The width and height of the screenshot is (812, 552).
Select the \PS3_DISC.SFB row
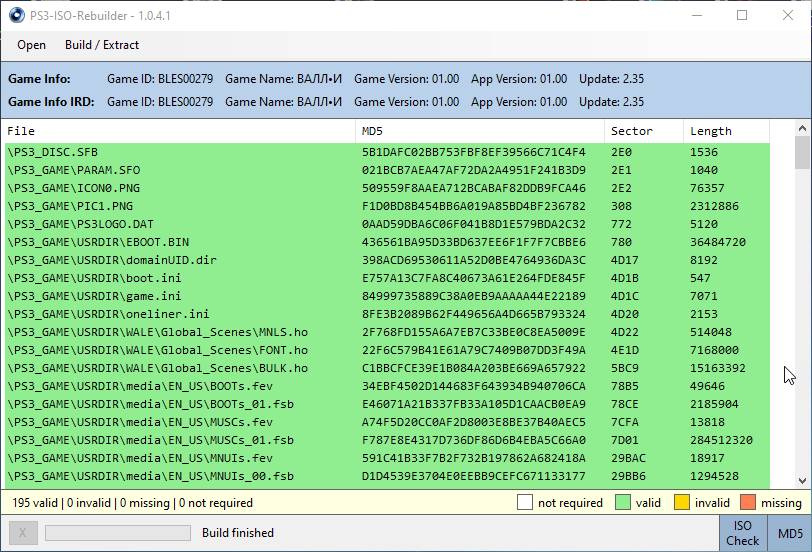(387, 152)
